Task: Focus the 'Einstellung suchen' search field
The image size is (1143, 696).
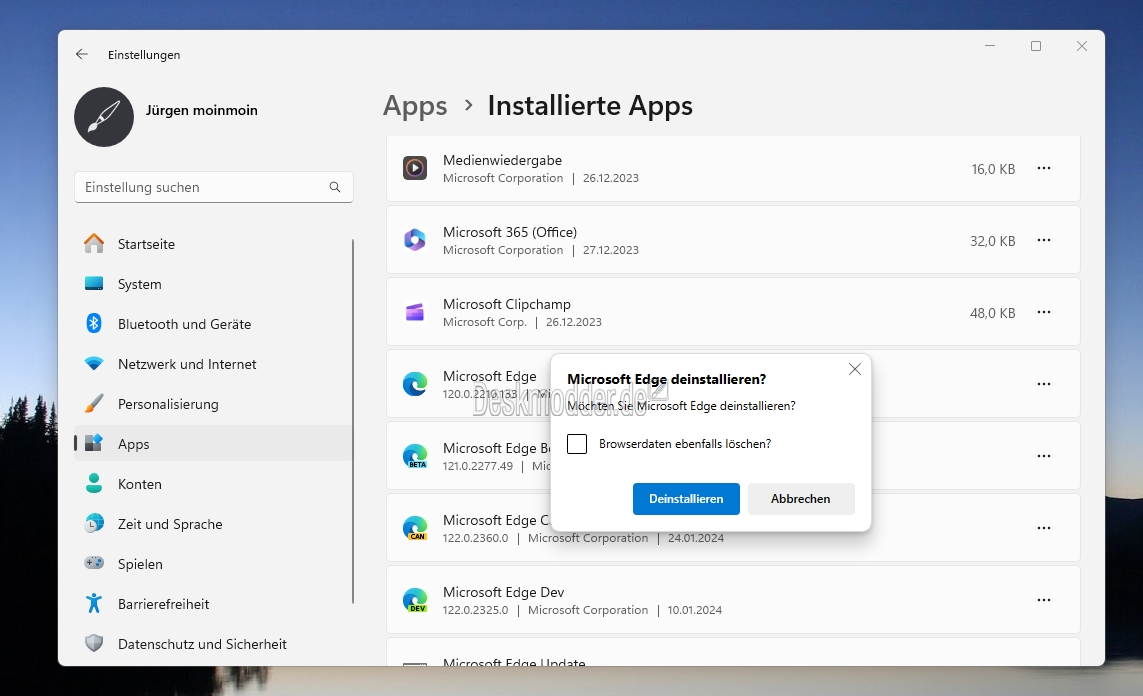Action: 214,187
